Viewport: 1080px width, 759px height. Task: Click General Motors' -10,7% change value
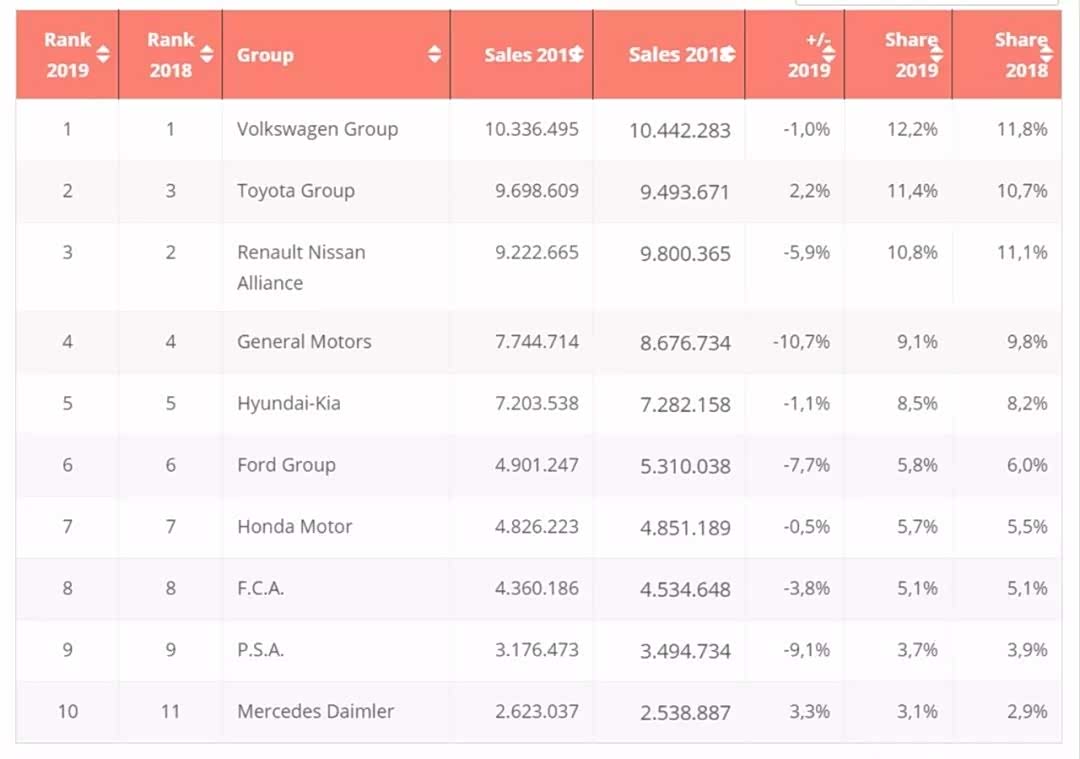click(801, 342)
